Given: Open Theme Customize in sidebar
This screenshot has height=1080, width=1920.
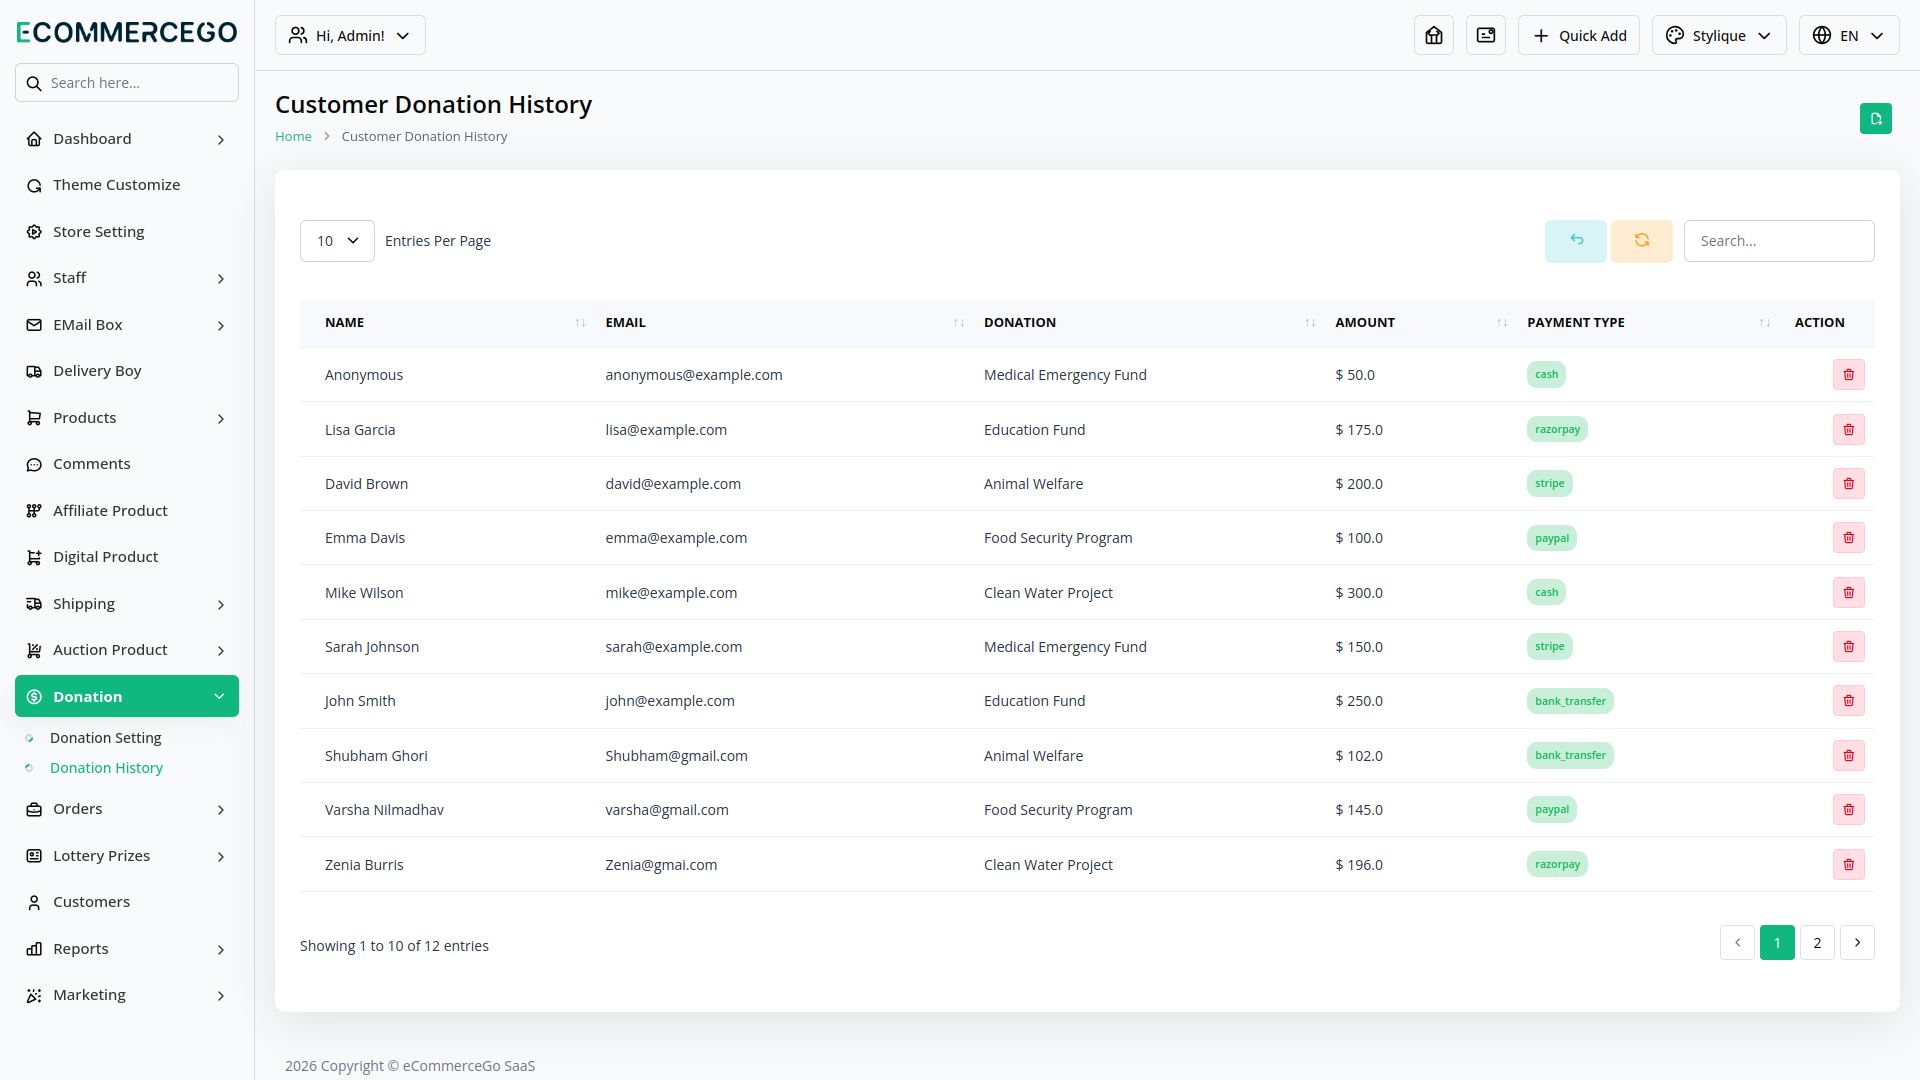Looking at the screenshot, I should 127,185.
